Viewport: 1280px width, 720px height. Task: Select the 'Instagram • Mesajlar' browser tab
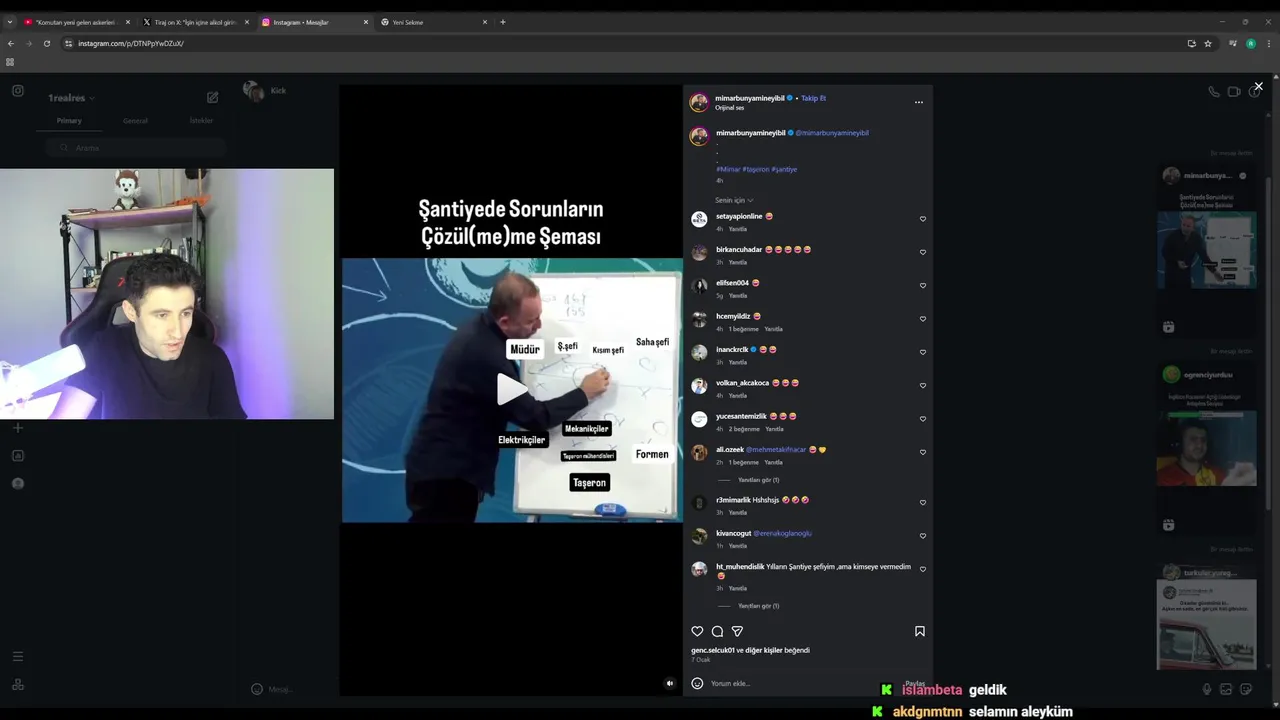314,22
